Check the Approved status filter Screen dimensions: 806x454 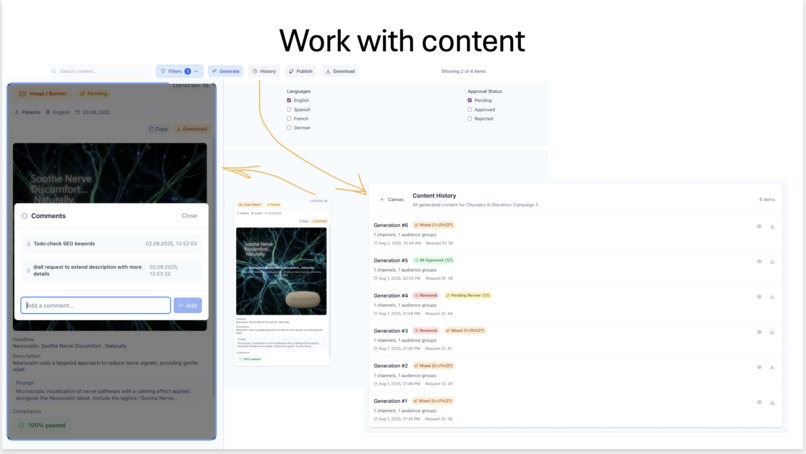pos(470,110)
